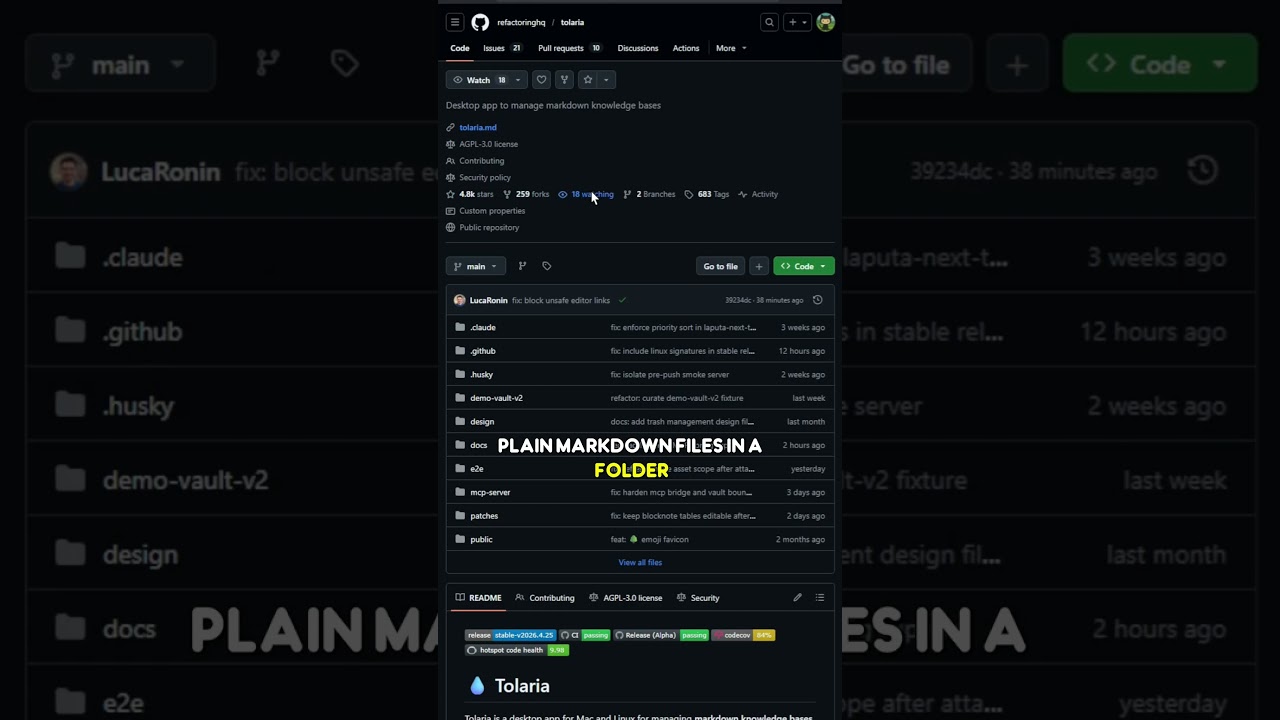Open the .husky folder

pos(482,375)
